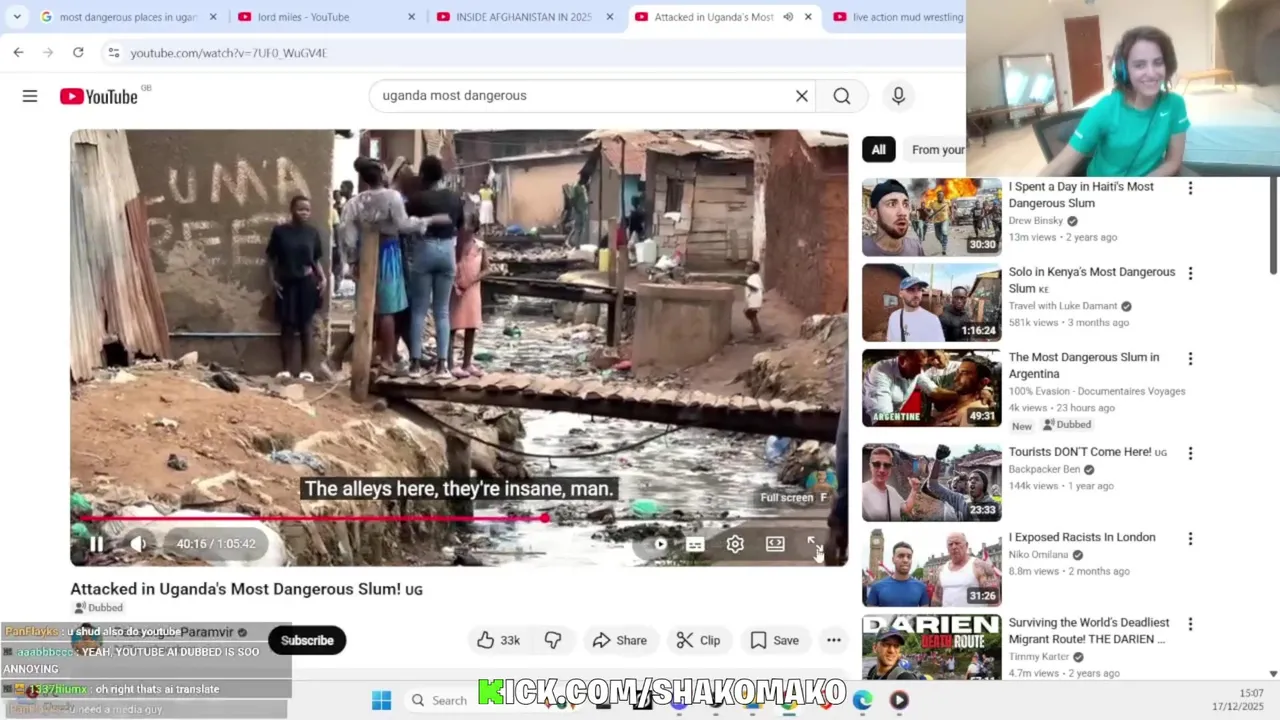The image size is (1280, 720).
Task: Reload the page with the refresh icon
Action: click(78, 52)
